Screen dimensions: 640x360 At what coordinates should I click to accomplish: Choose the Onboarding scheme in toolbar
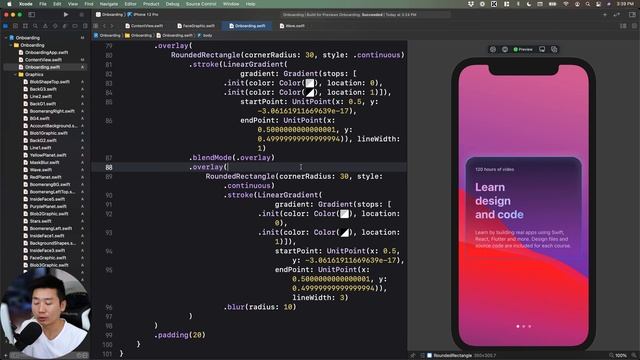[109, 15]
